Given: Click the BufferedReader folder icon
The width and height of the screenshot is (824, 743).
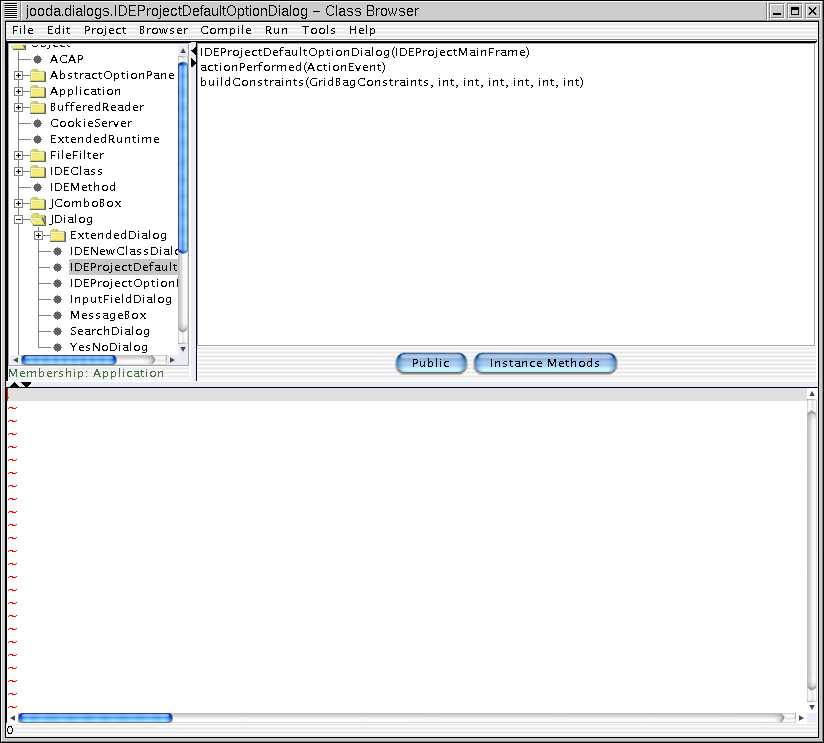Looking at the screenshot, I should 38,108.
